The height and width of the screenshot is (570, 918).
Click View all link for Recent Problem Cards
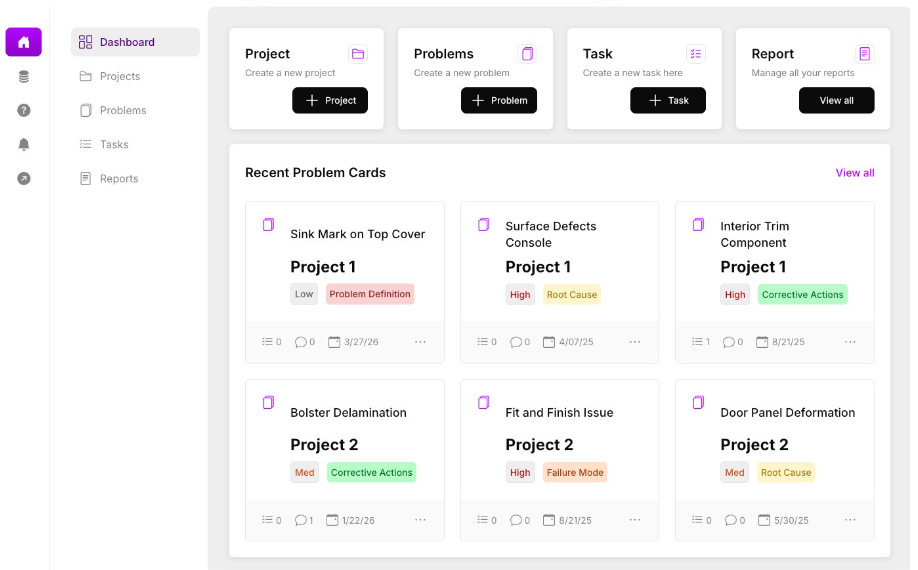coord(855,173)
